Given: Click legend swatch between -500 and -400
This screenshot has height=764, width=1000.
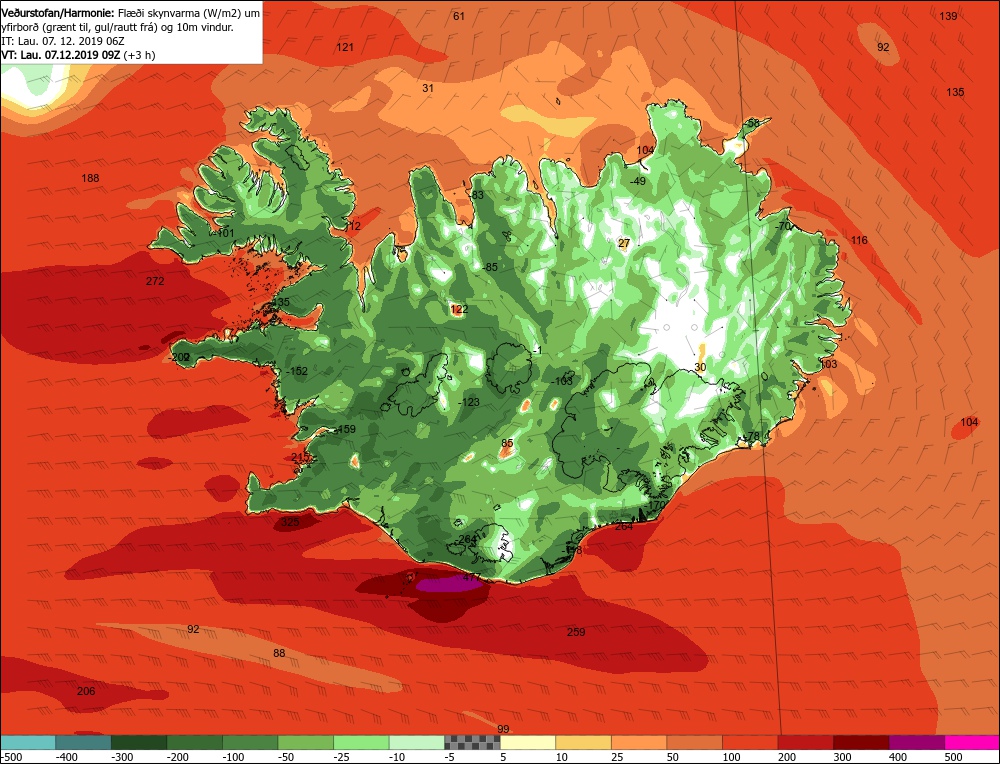Looking at the screenshot, I should pyautogui.click(x=27, y=742).
